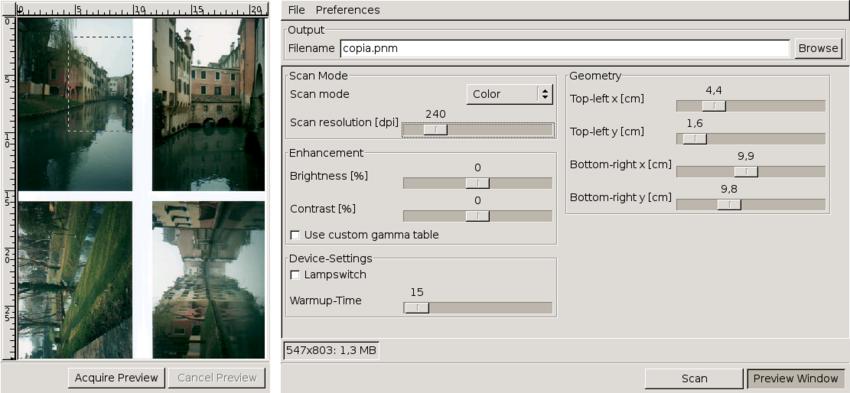Toggle the Preview Window button

click(x=796, y=378)
